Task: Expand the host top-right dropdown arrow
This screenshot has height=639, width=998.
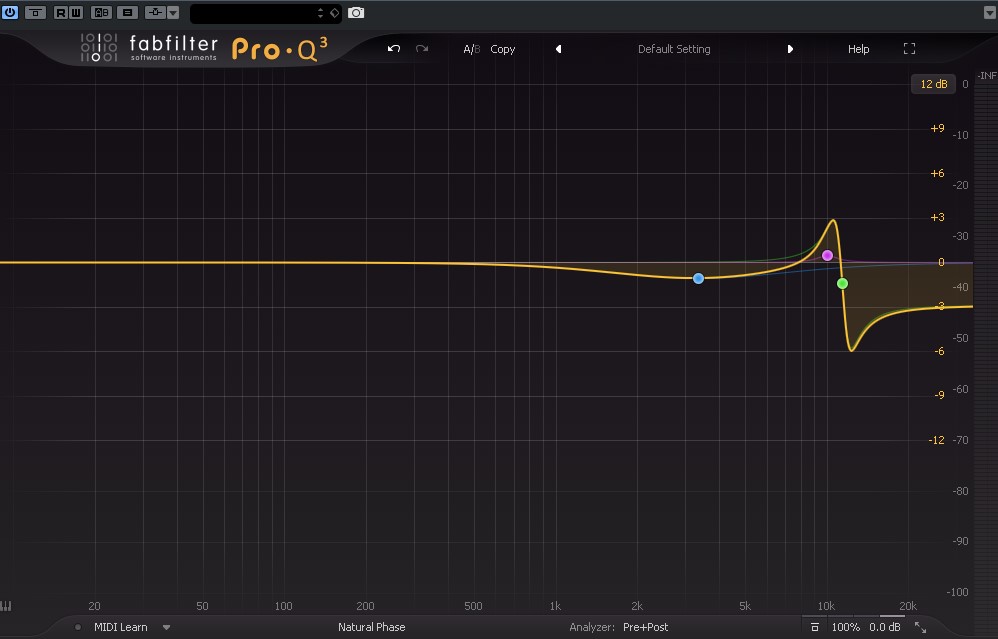Action: 988,13
